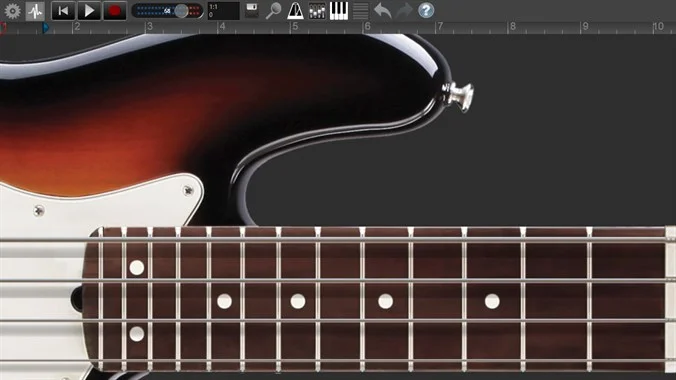
Task: Click the redo arrow
Action: click(x=404, y=10)
